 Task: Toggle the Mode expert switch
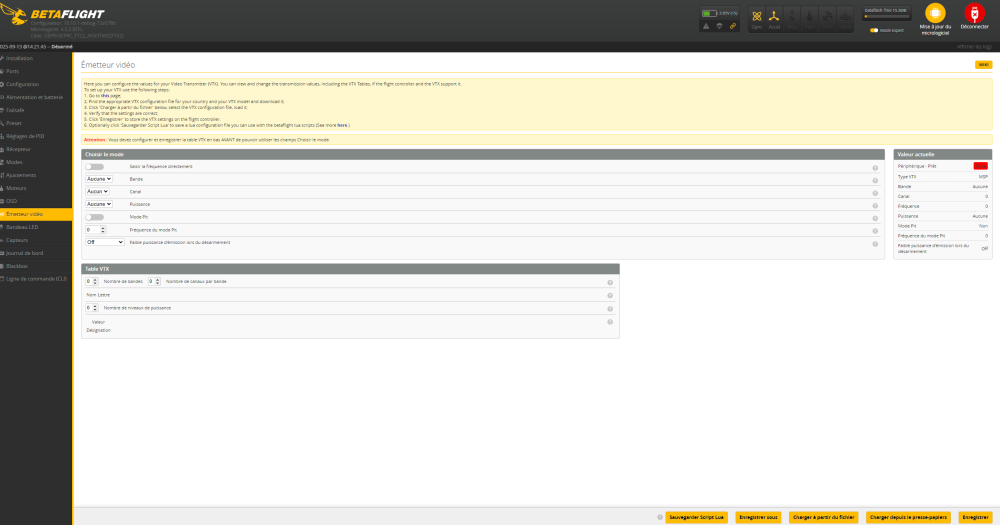click(x=873, y=30)
